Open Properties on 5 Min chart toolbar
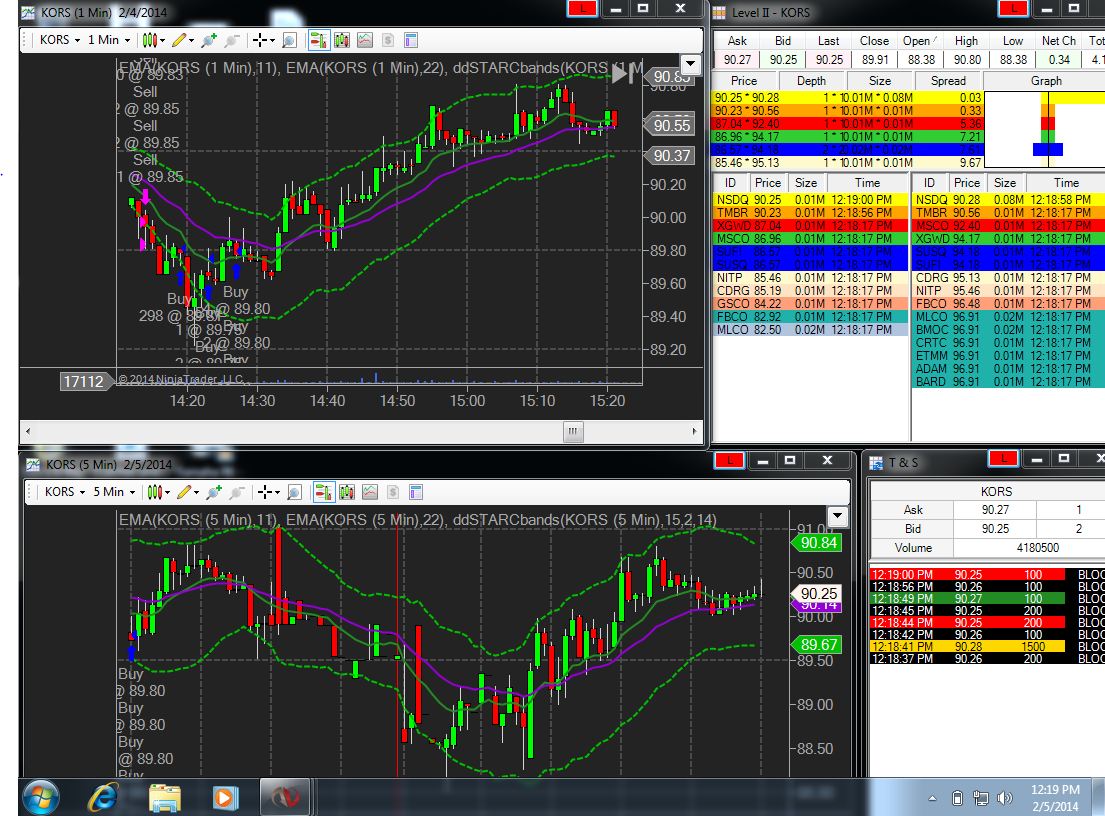Viewport: 1105px width, 816px height. click(x=416, y=492)
